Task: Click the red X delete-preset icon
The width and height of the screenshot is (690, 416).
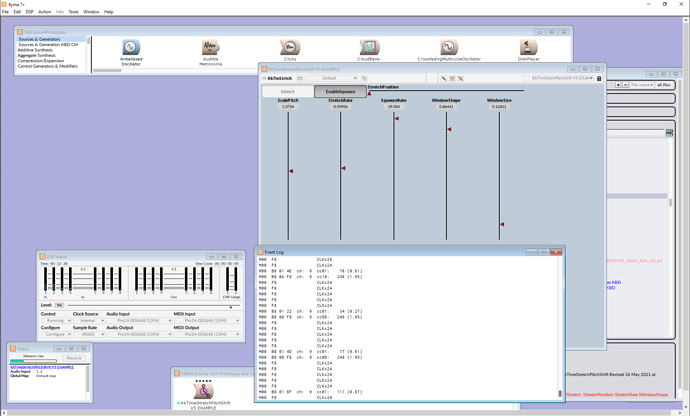Action: (461, 78)
